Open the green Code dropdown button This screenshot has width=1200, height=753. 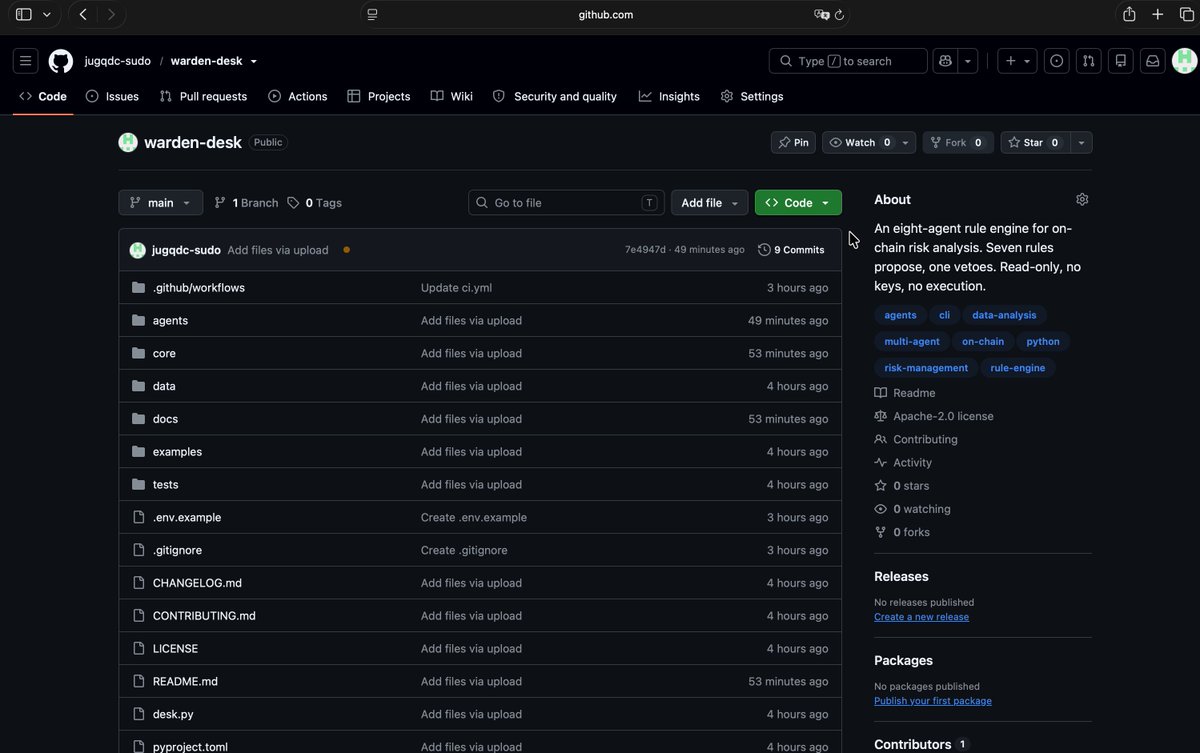(x=798, y=203)
